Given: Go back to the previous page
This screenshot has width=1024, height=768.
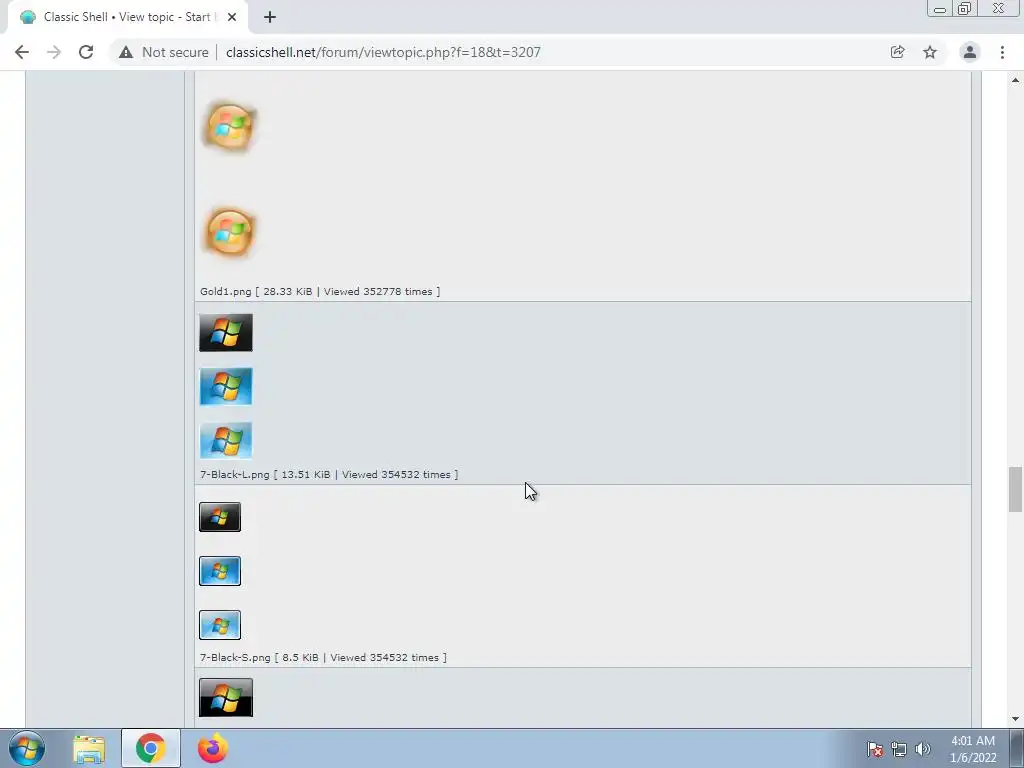Looking at the screenshot, I should click(22, 52).
